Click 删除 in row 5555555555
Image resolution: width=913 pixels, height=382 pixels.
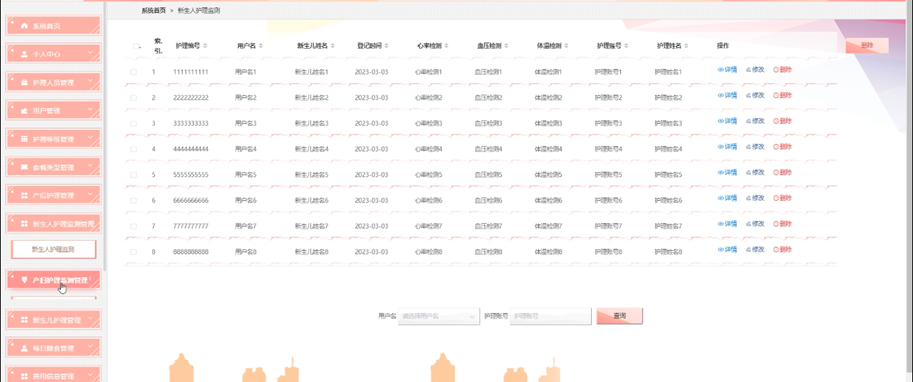coord(783,172)
